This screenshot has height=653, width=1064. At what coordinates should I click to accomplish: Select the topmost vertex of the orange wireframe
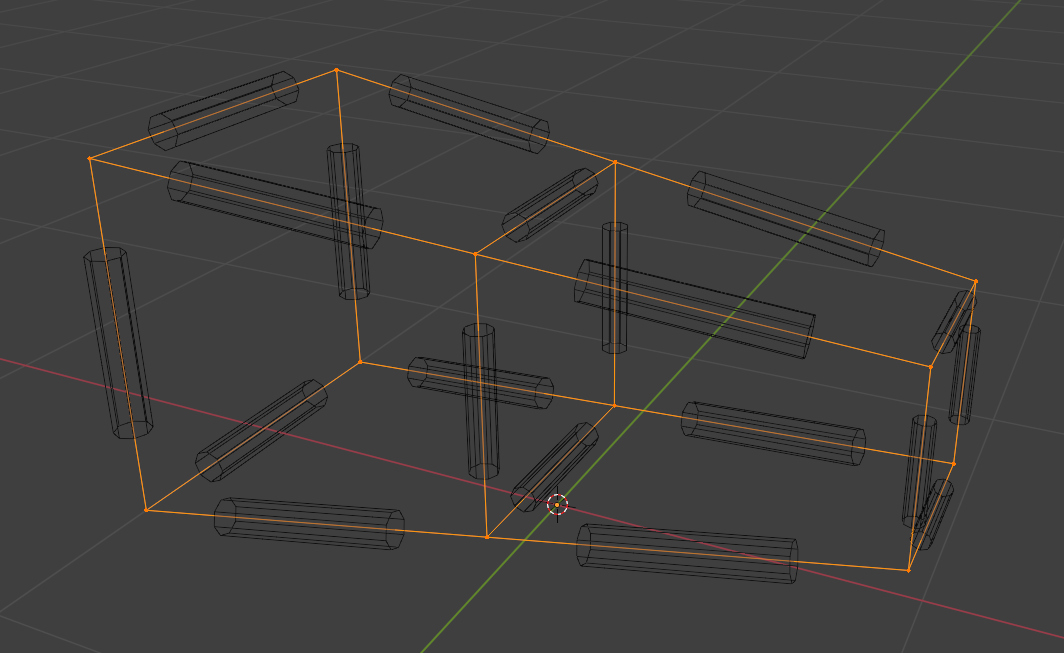pos(336,70)
